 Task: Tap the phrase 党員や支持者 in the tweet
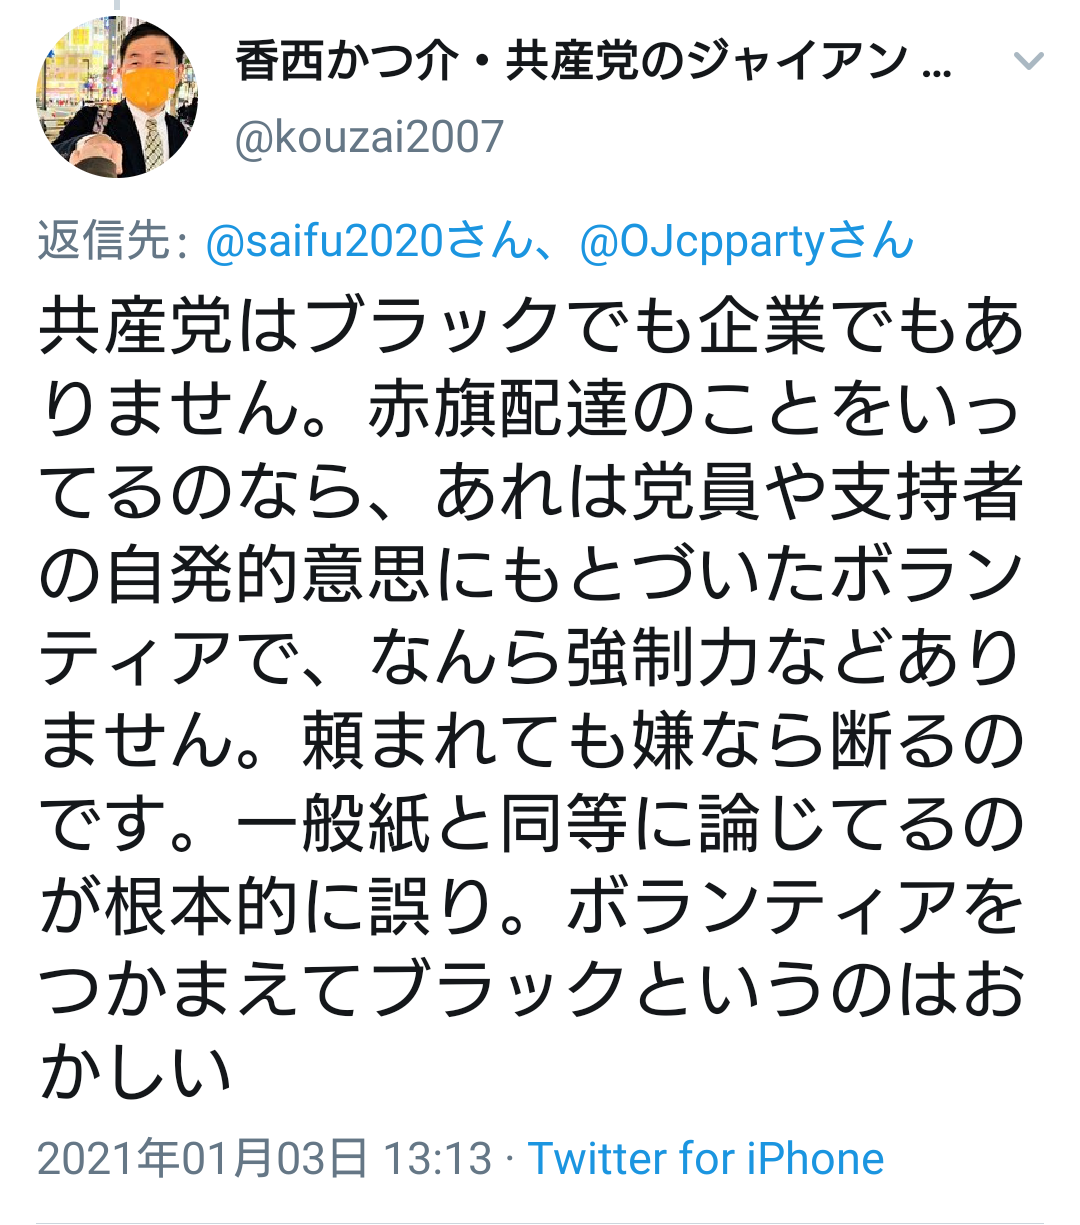pyautogui.click(x=828, y=493)
